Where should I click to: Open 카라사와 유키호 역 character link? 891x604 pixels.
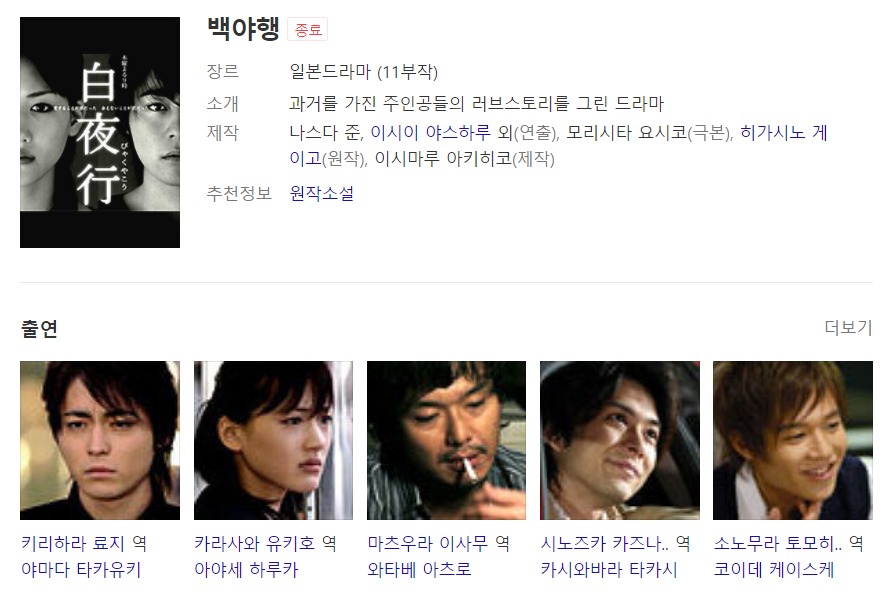pos(265,543)
